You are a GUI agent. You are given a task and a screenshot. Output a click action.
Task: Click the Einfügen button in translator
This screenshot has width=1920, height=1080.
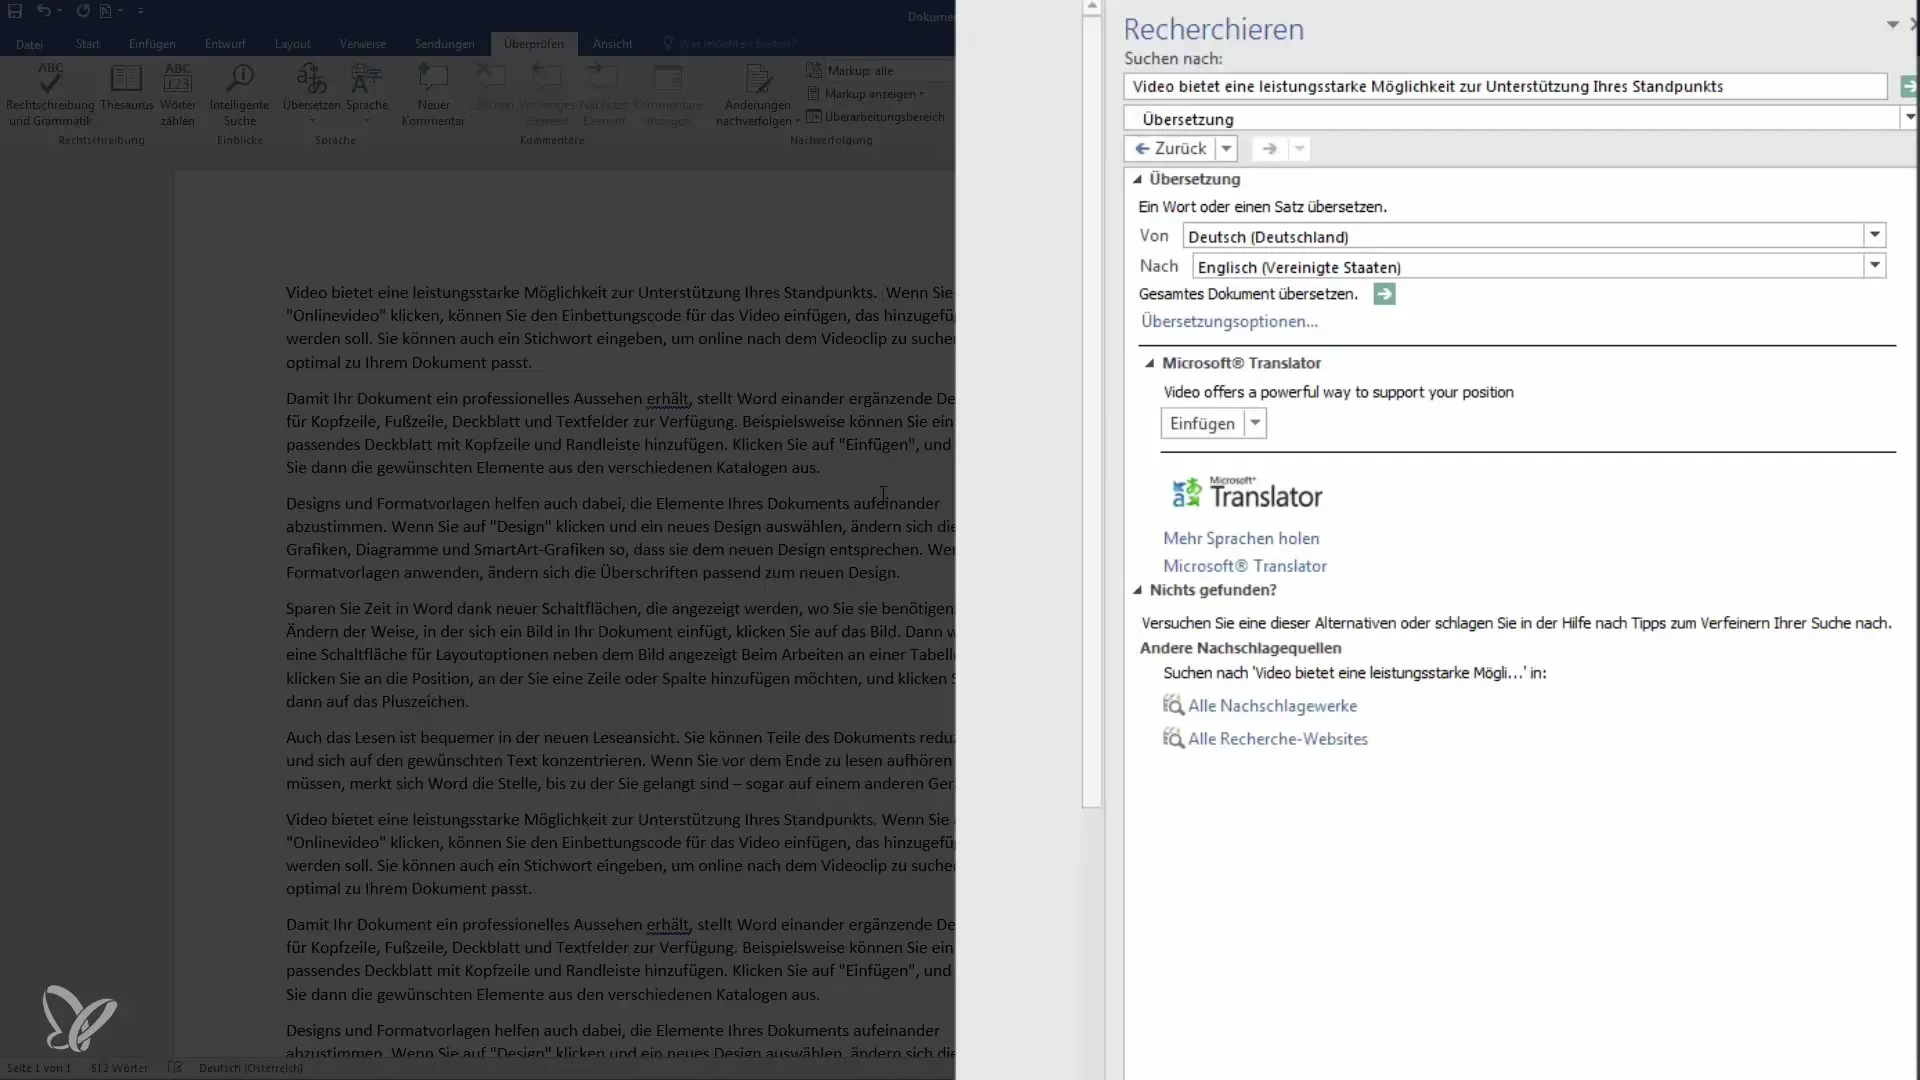(1202, 424)
